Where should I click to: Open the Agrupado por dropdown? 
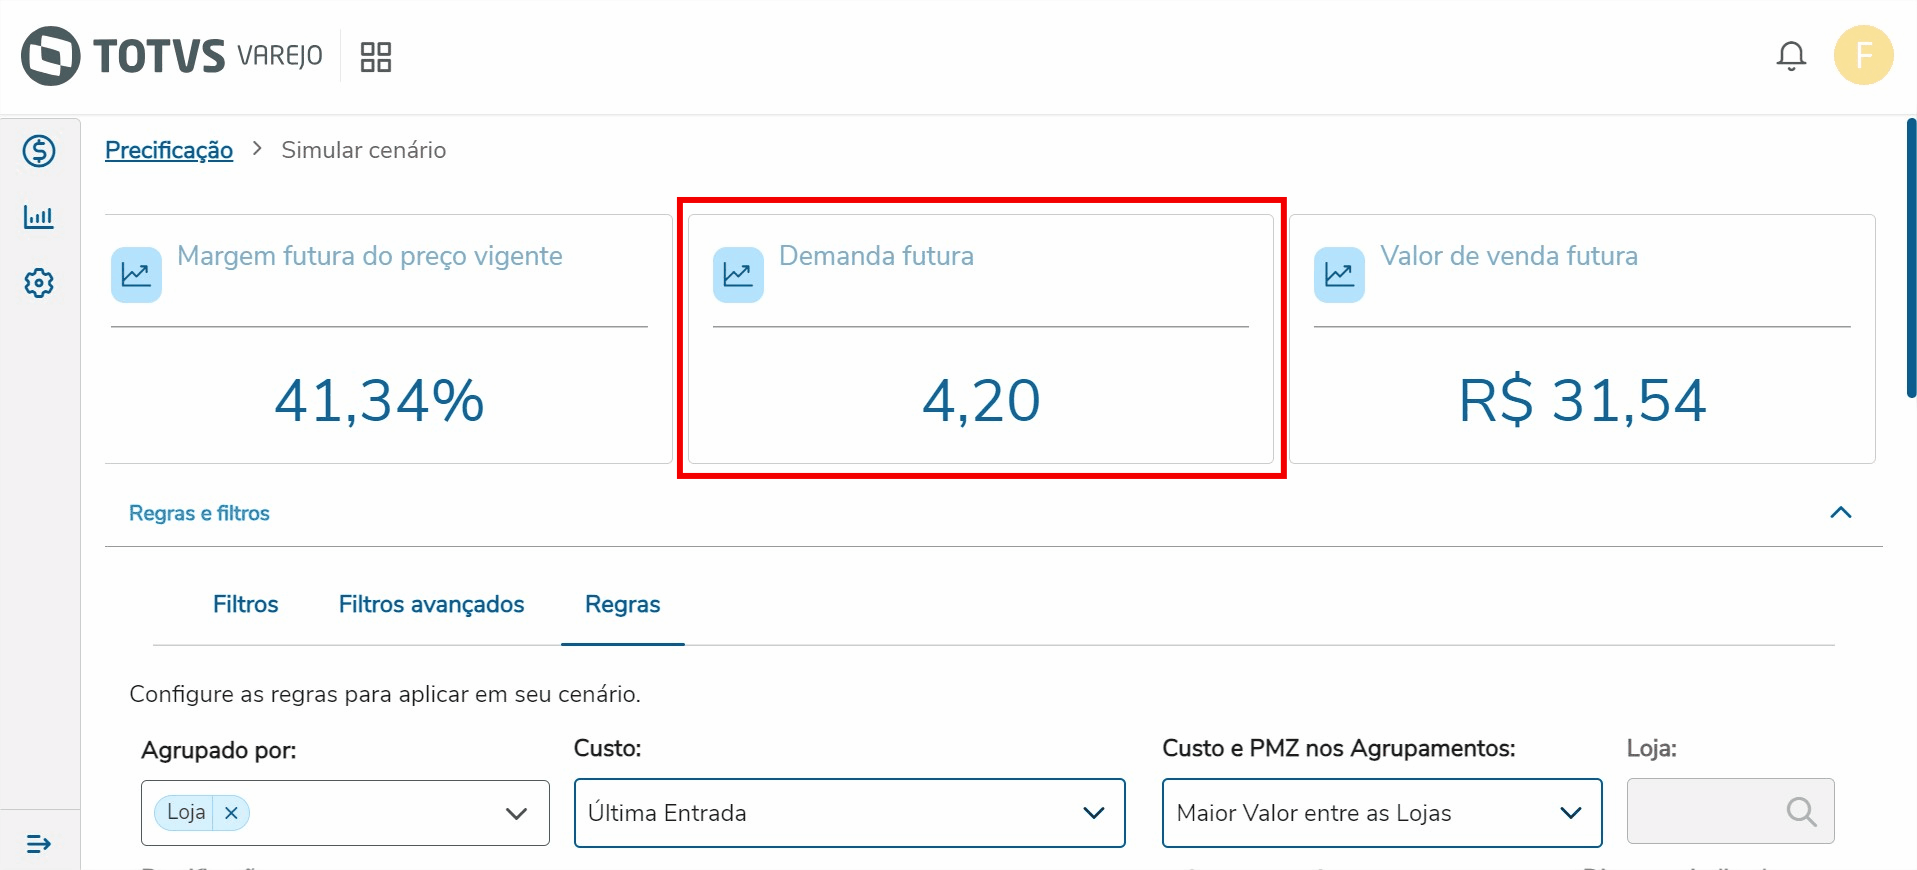pos(516,813)
